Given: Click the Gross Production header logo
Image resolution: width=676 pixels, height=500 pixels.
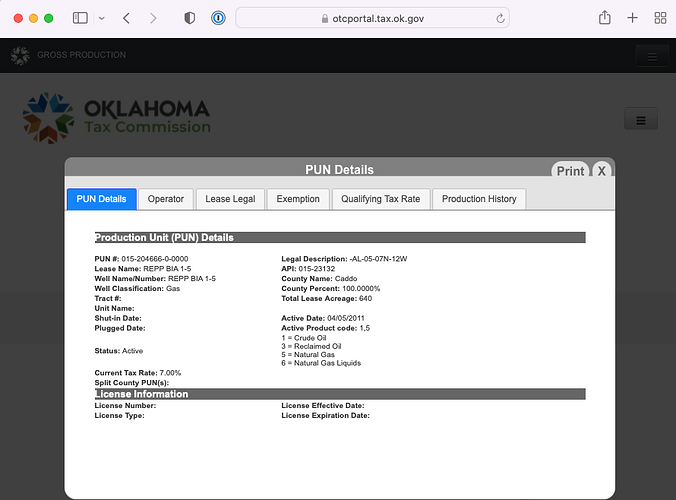Looking at the screenshot, I should tap(20, 55).
